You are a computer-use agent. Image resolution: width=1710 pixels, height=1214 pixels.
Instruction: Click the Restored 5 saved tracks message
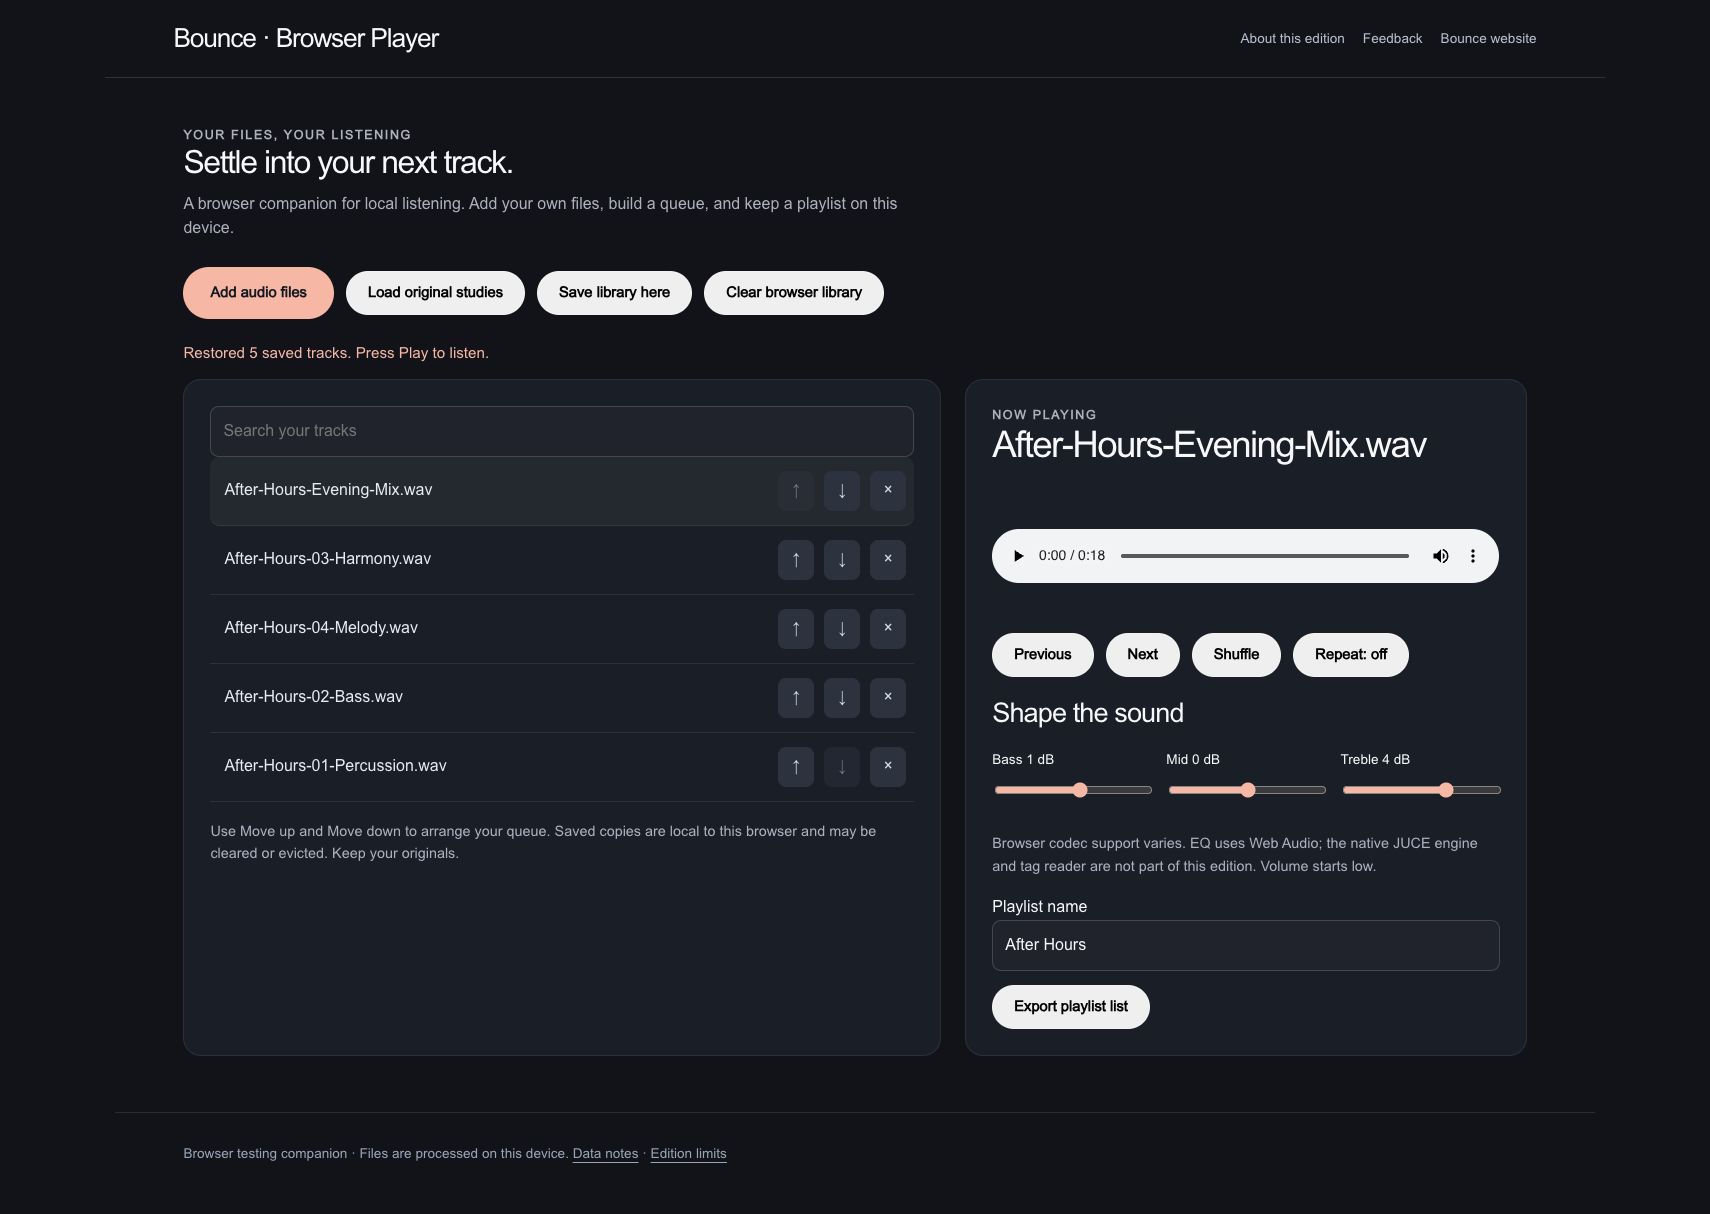(336, 353)
